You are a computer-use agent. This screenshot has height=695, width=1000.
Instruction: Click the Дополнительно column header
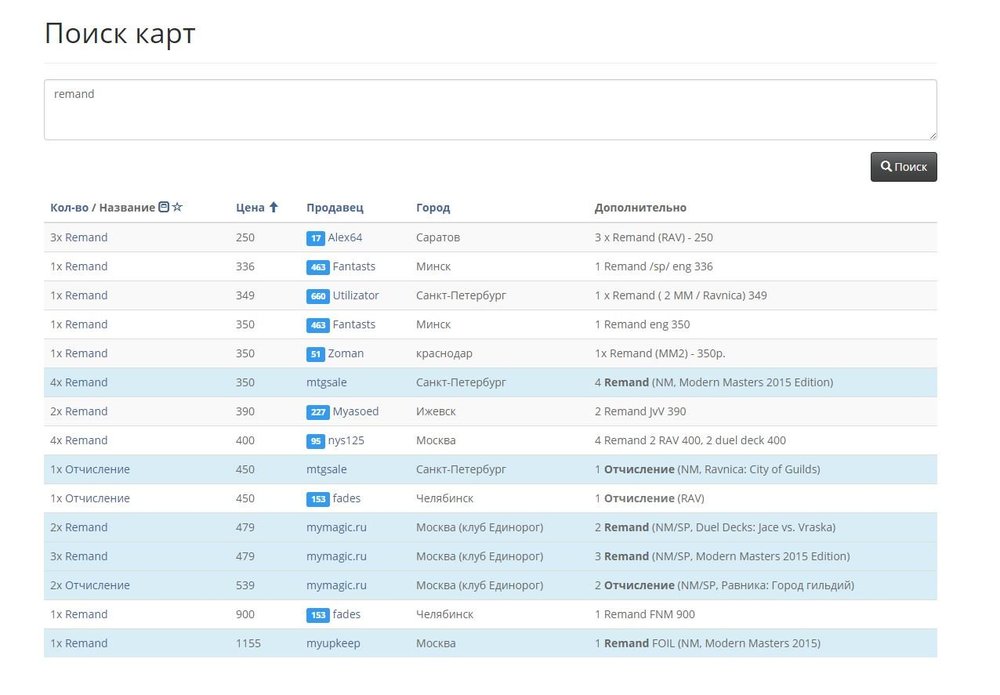click(x=640, y=208)
